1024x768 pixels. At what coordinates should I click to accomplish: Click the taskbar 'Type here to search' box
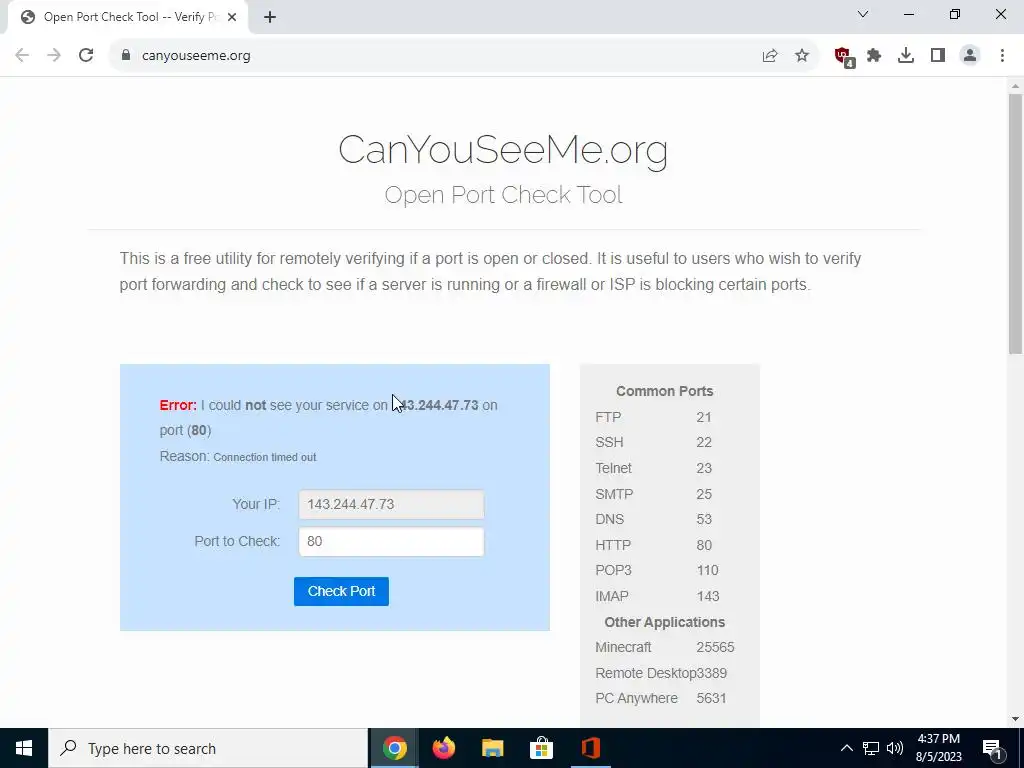tap(208, 748)
